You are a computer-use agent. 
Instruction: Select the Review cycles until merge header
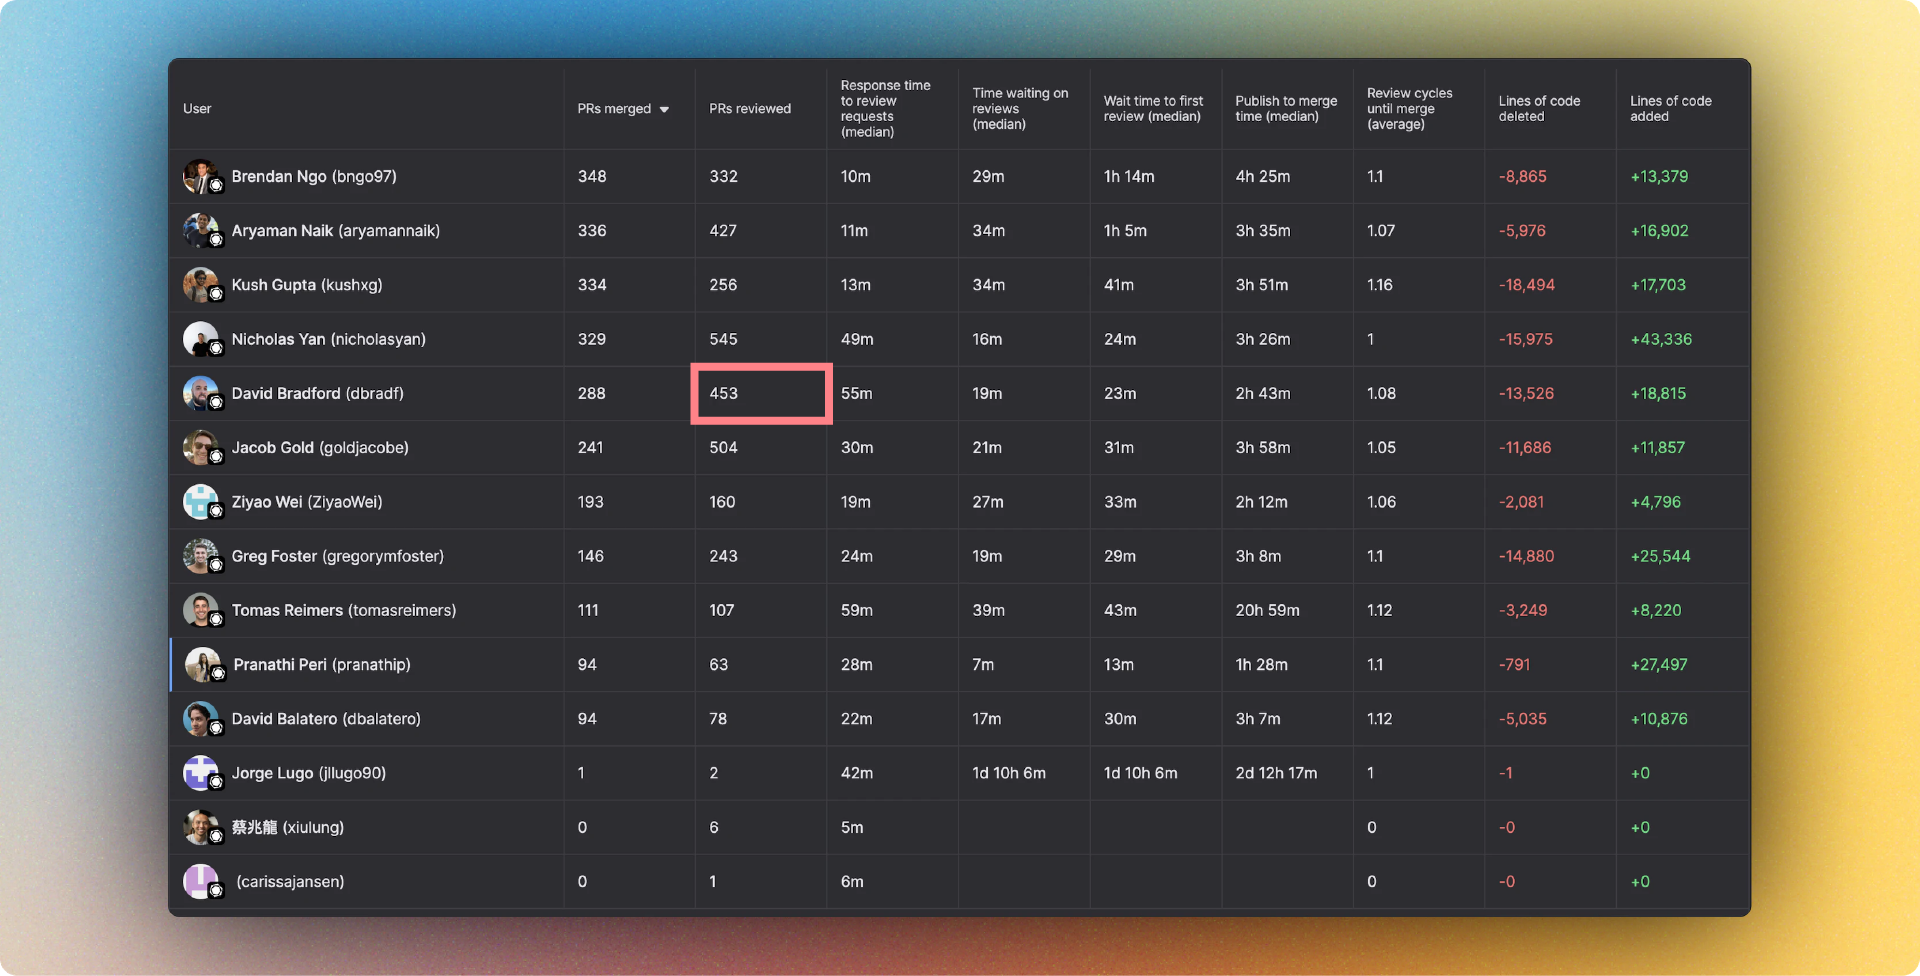(1410, 108)
